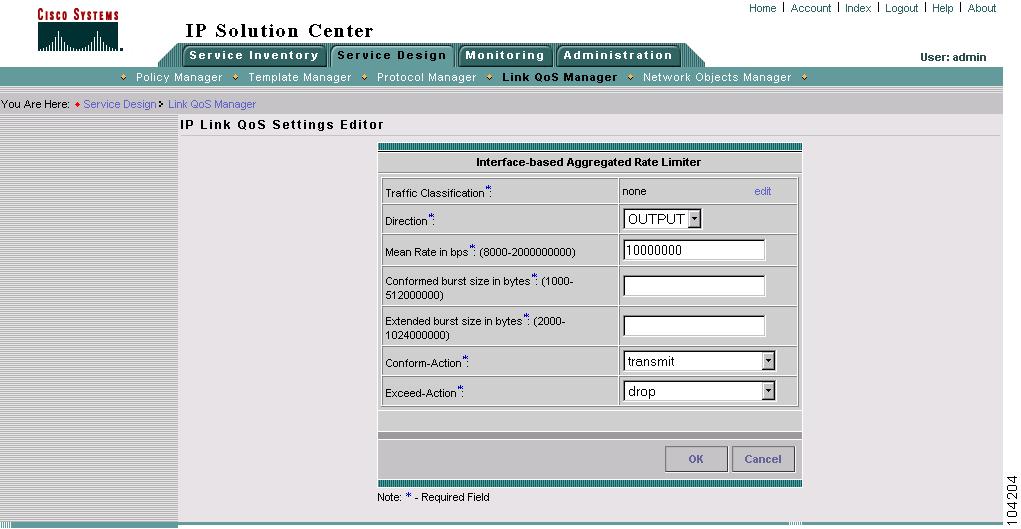The width and height of the screenshot is (1021, 529).
Task: Select the Service Design tab
Action: [x=391, y=55]
